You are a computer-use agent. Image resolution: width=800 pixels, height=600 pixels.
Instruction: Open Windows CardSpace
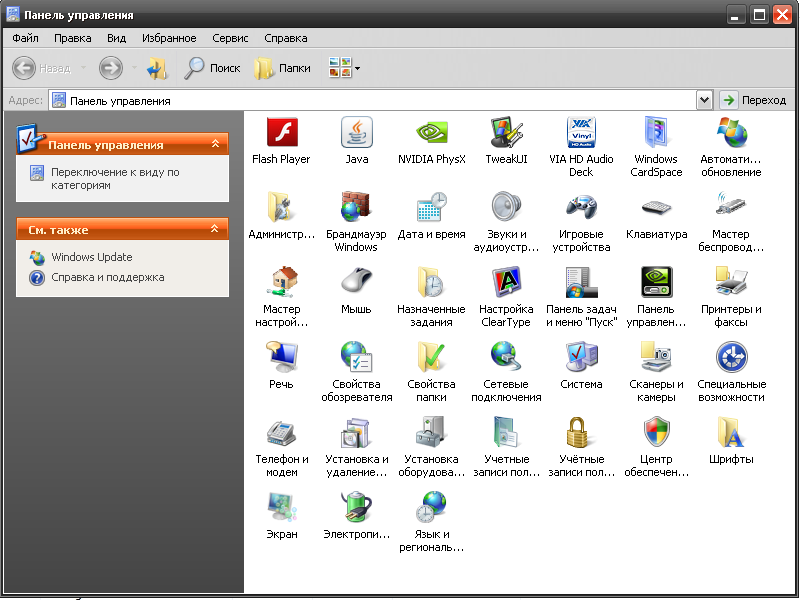tap(656, 147)
